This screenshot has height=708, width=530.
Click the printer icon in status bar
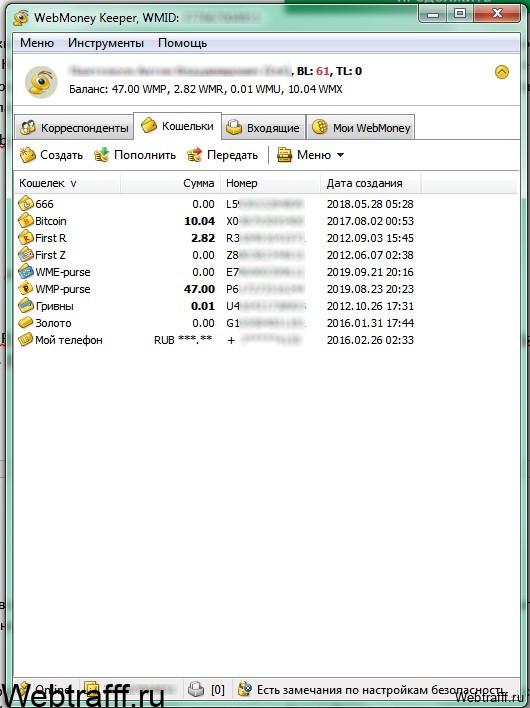196,689
